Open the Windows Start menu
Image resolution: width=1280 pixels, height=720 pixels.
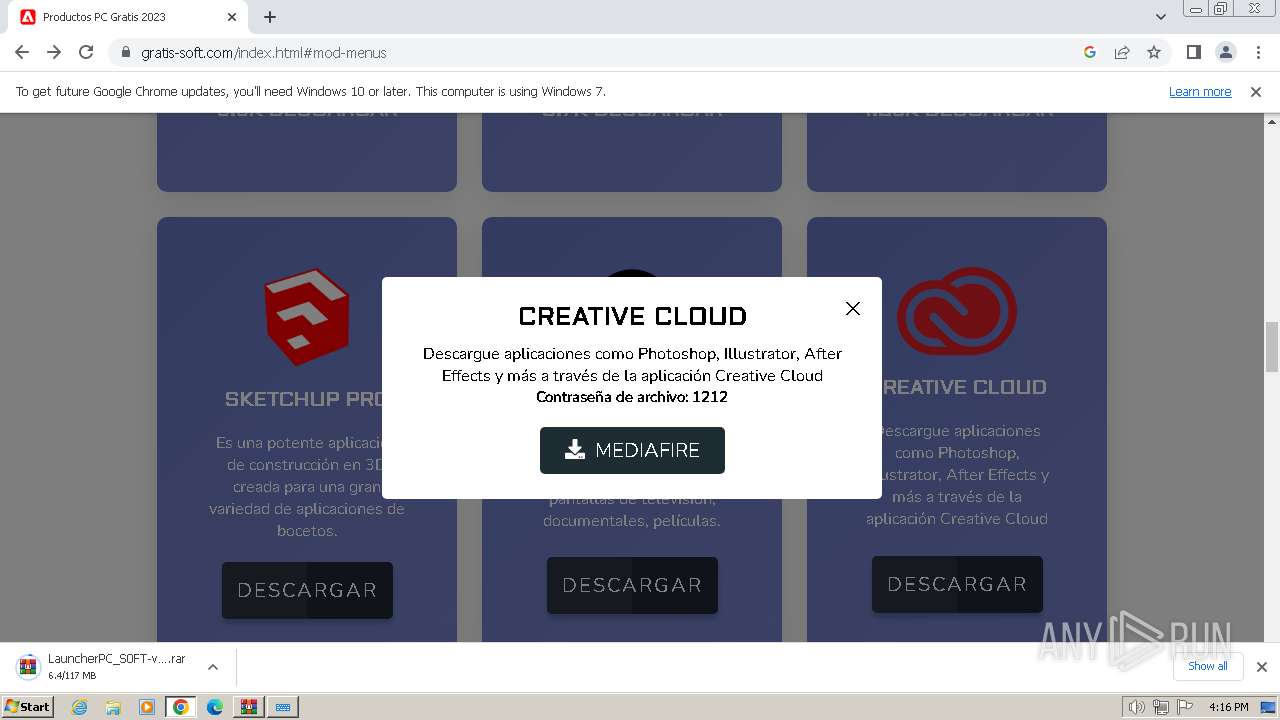coord(27,707)
